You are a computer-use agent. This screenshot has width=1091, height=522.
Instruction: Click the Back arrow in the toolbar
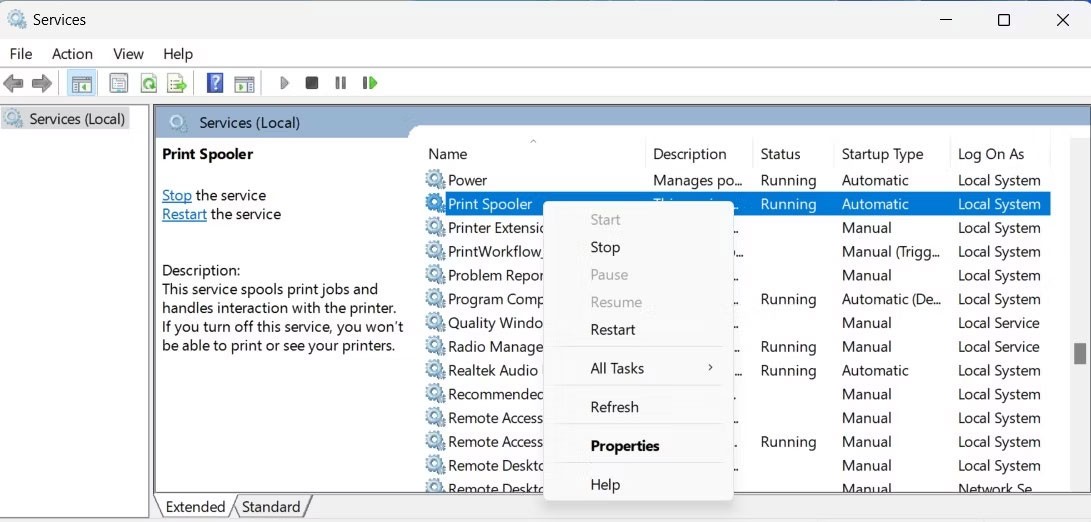tap(14, 83)
